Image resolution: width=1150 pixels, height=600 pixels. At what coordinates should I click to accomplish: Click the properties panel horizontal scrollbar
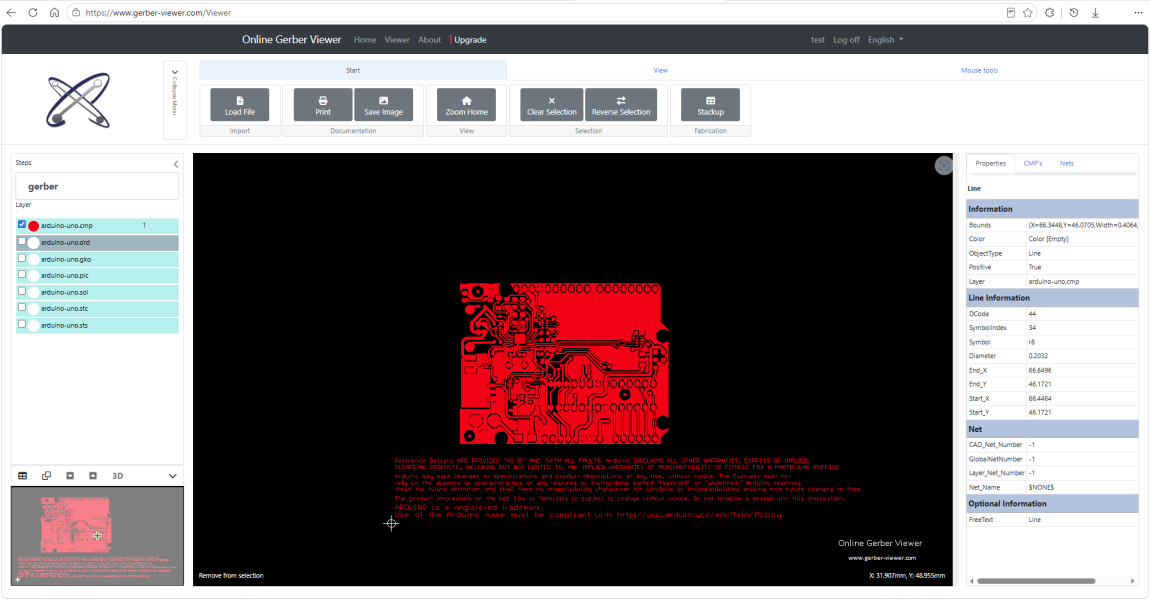click(1036, 581)
